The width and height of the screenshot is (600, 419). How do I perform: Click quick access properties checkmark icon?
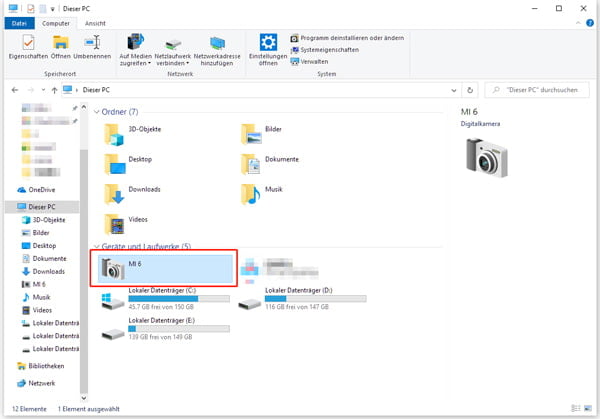pos(31,8)
